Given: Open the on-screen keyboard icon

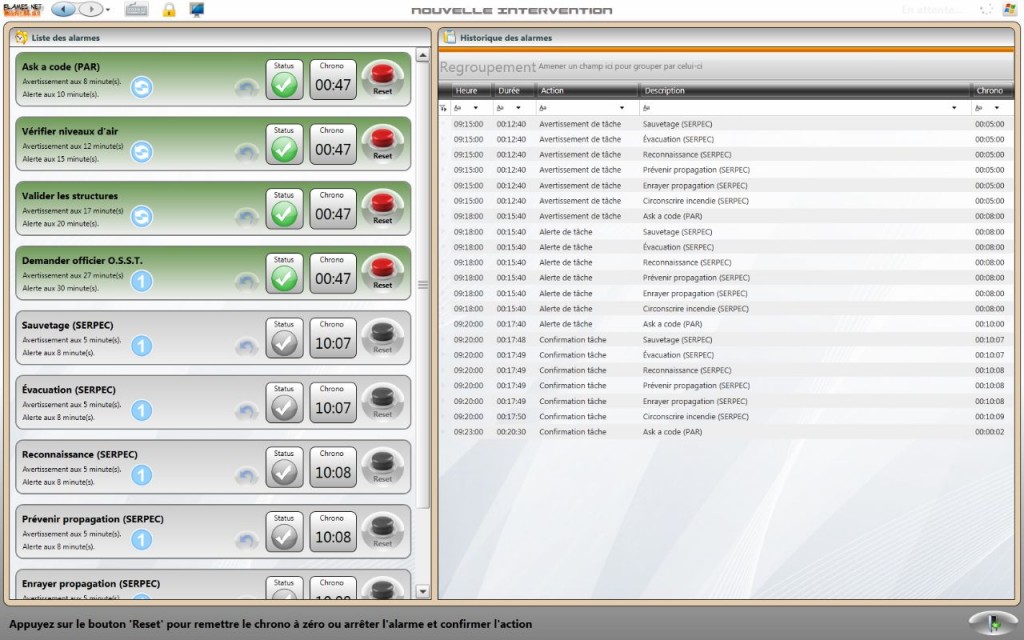Looking at the screenshot, I should point(137,10).
